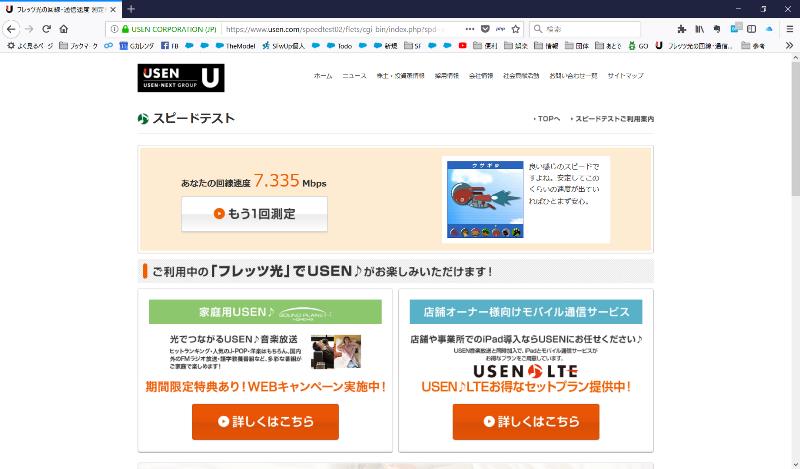Viewport: 800px width, 469px height.
Task: Click the USEN-NEXT GROUP logo
Action: [181, 78]
